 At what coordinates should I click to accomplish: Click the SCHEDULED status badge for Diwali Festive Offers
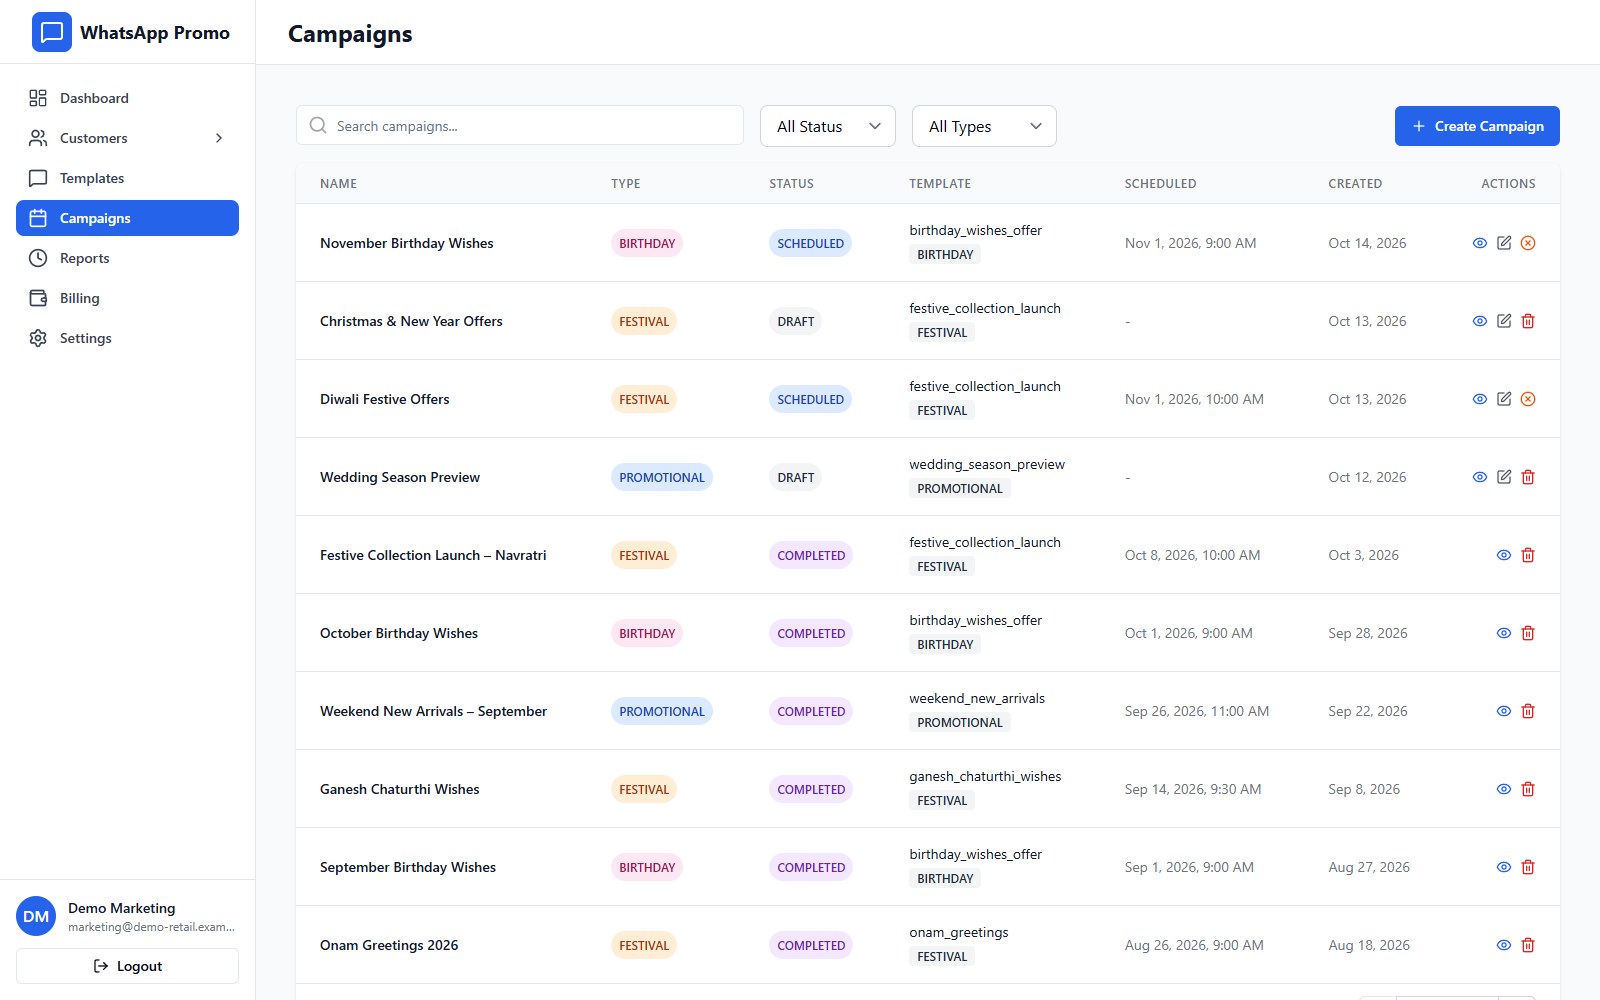[811, 399]
